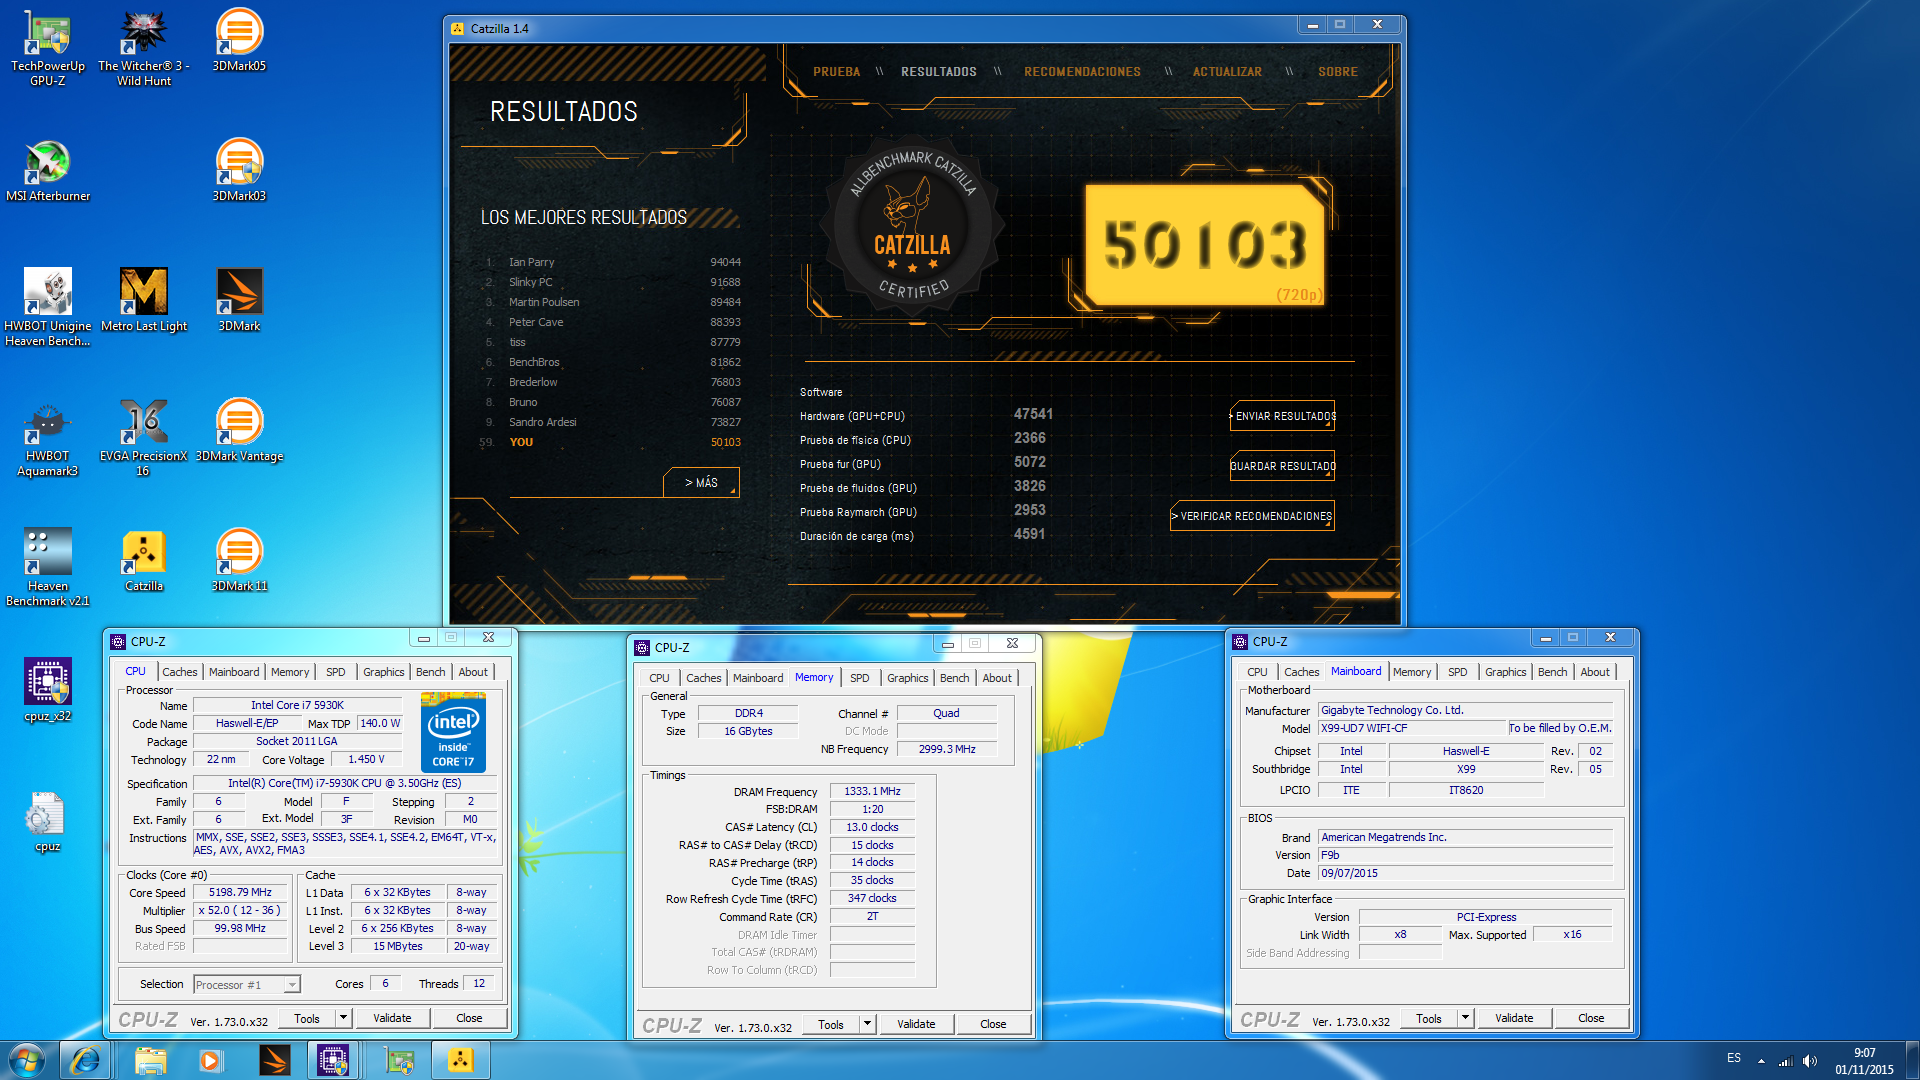Open 3DMark desktop icon
This screenshot has height=1080, width=1920.
pyautogui.click(x=239, y=300)
